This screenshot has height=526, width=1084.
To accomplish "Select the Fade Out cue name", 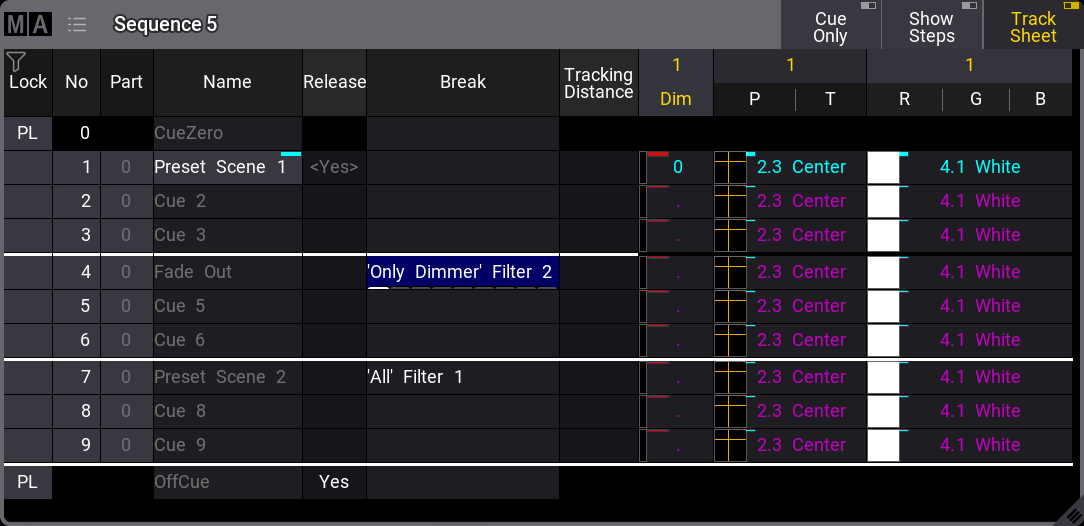I will coord(227,272).
